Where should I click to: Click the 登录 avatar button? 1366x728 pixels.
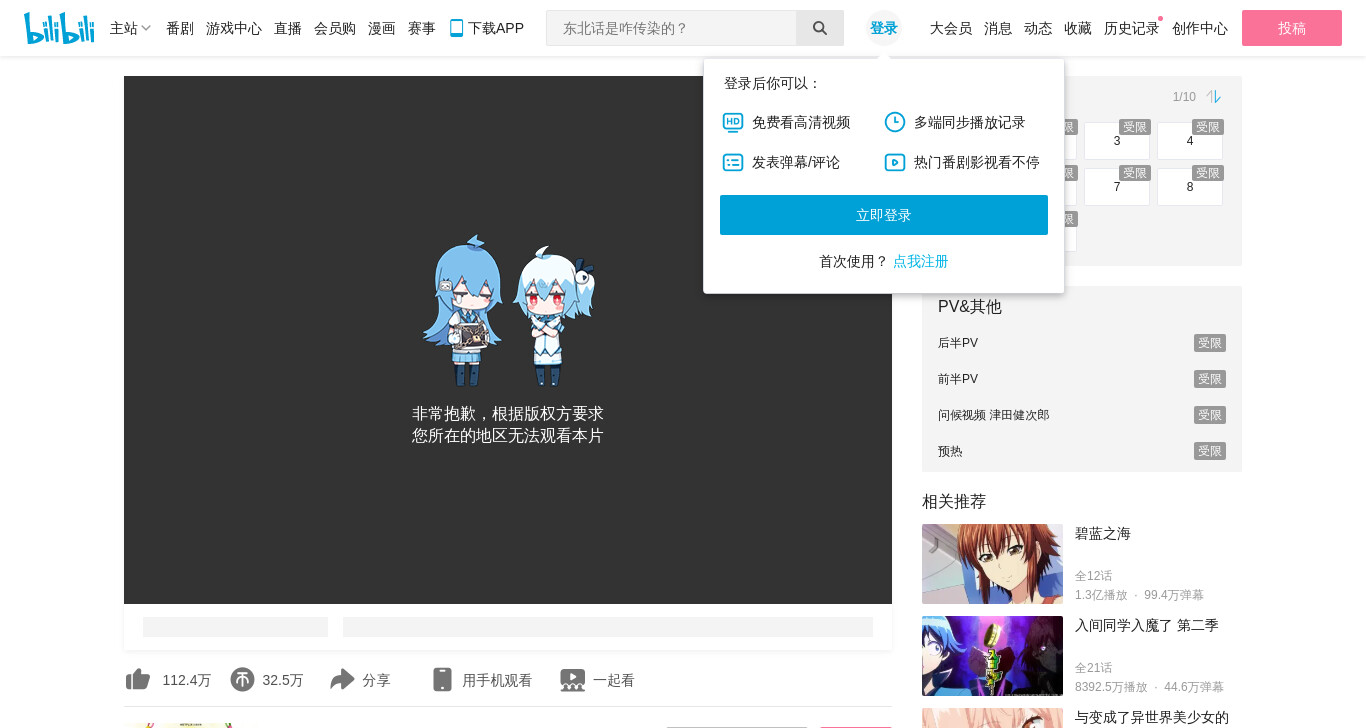click(884, 28)
